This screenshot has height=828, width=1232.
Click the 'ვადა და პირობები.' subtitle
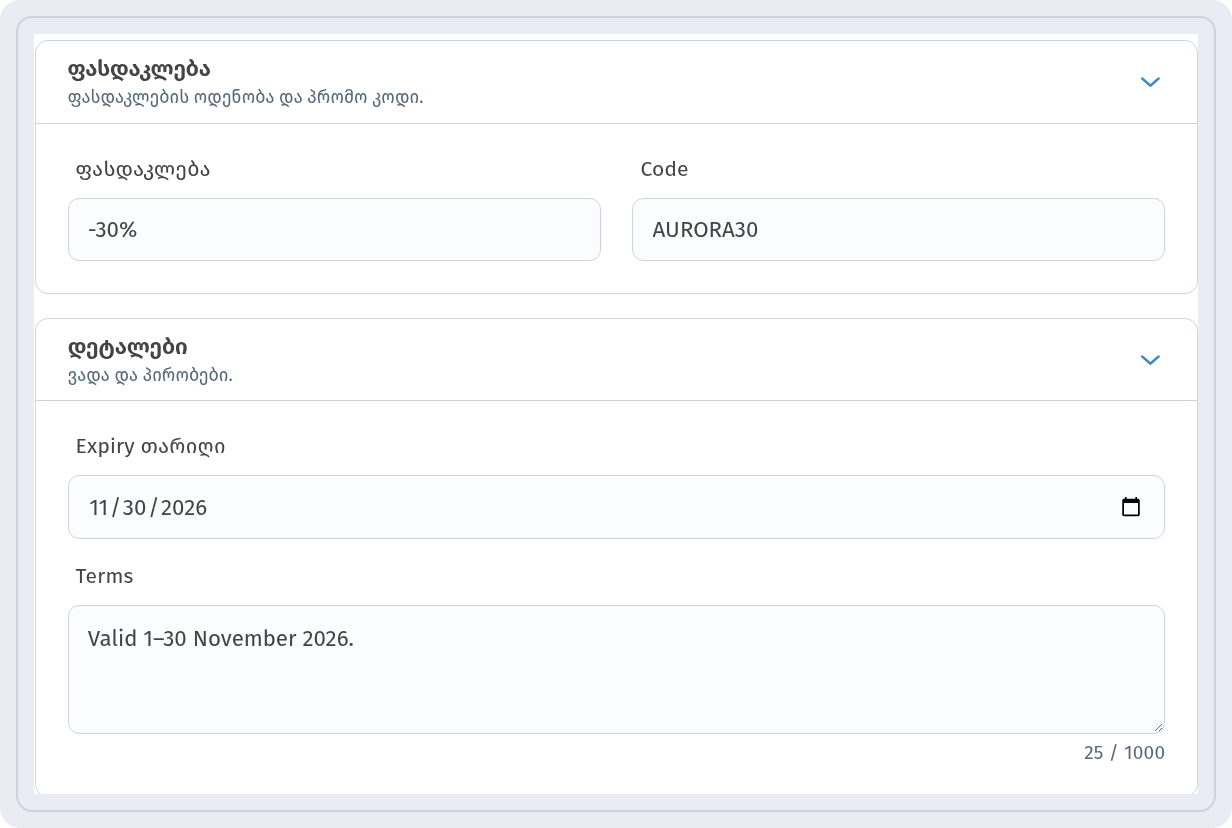pyautogui.click(x=150, y=376)
